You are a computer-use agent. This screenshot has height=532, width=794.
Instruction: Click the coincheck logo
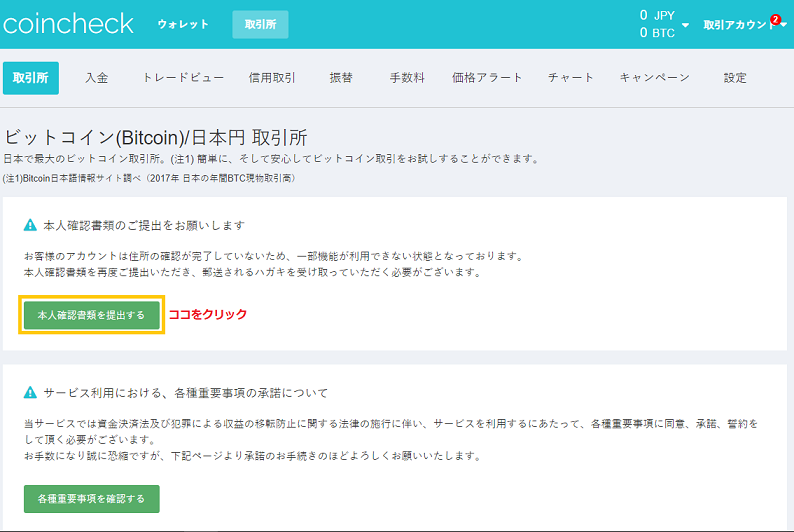tap(68, 24)
